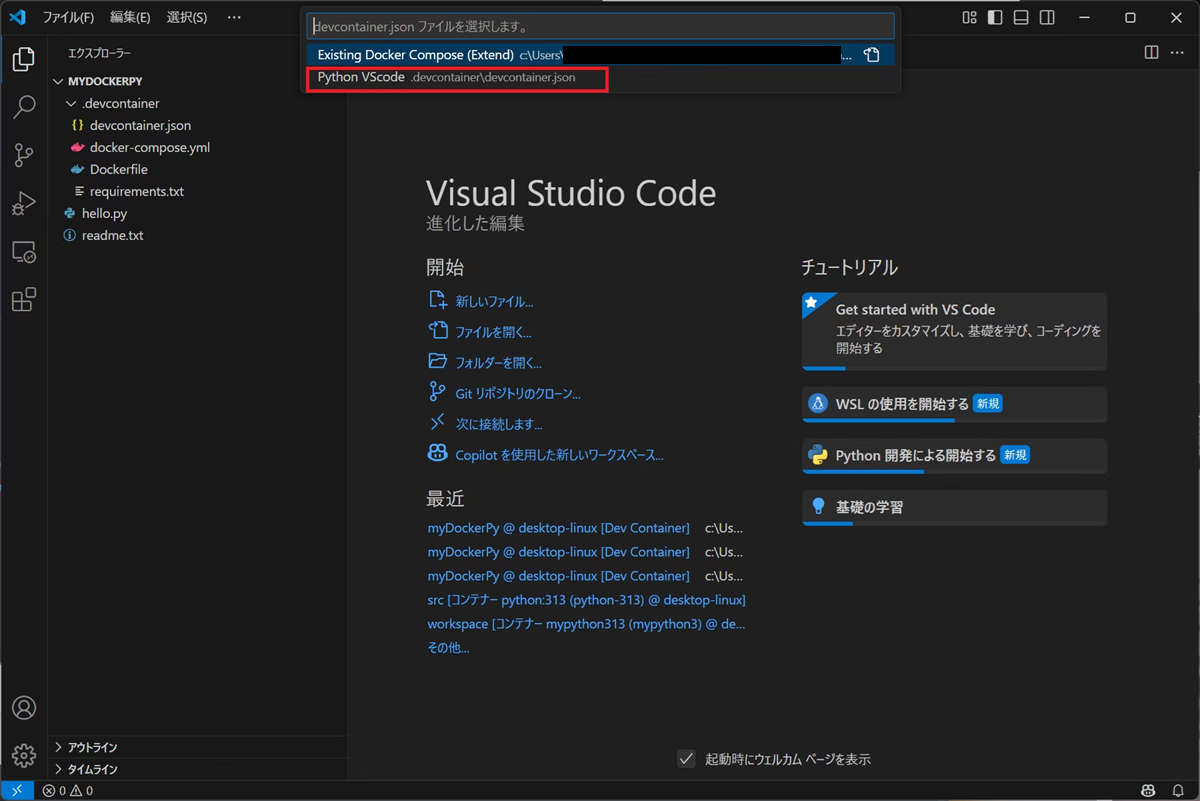Click the Python tutorial icon
Screen dimensions: 1200x801
(818, 455)
